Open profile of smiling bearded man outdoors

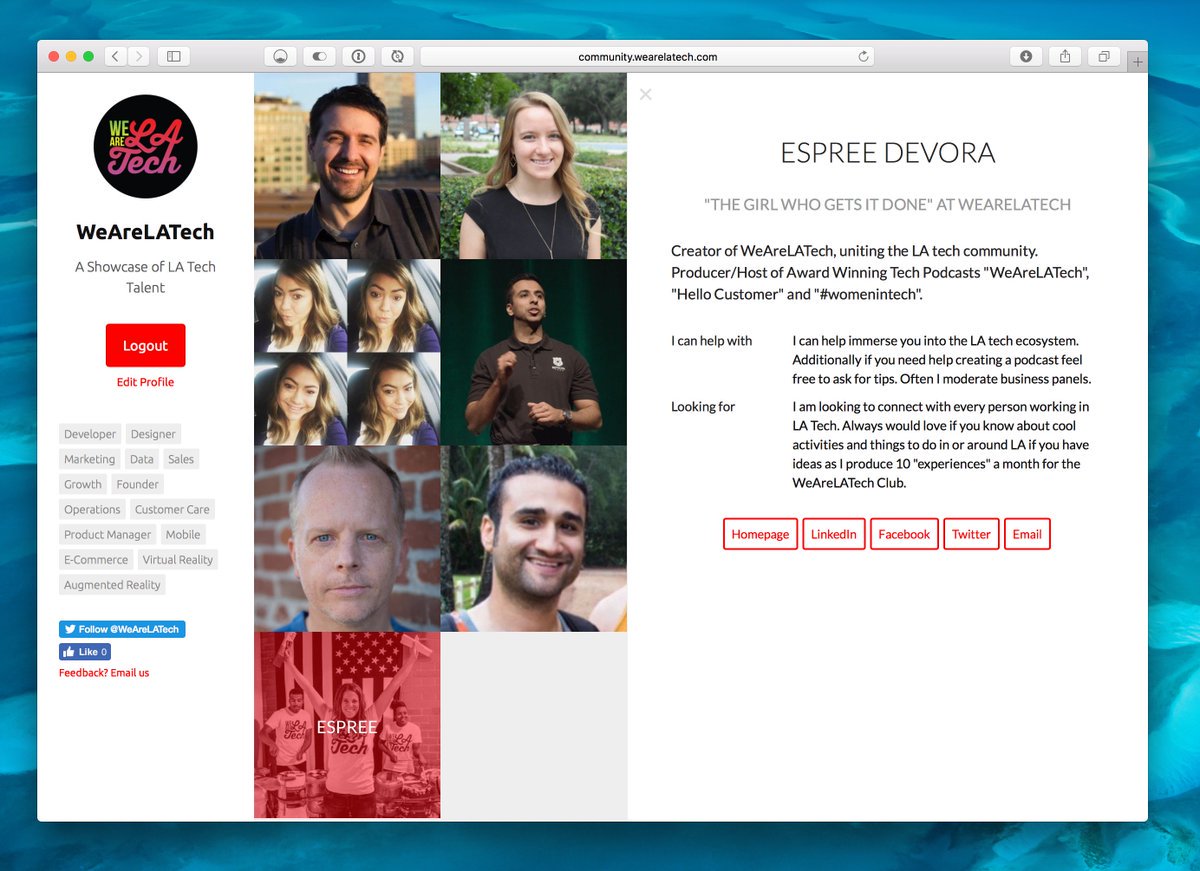(534, 538)
